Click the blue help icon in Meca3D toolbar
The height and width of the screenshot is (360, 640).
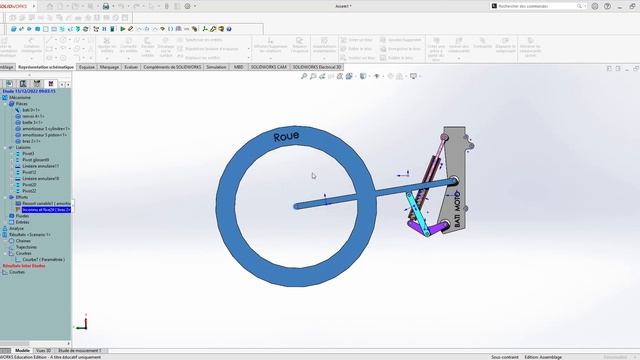(x=229, y=29)
